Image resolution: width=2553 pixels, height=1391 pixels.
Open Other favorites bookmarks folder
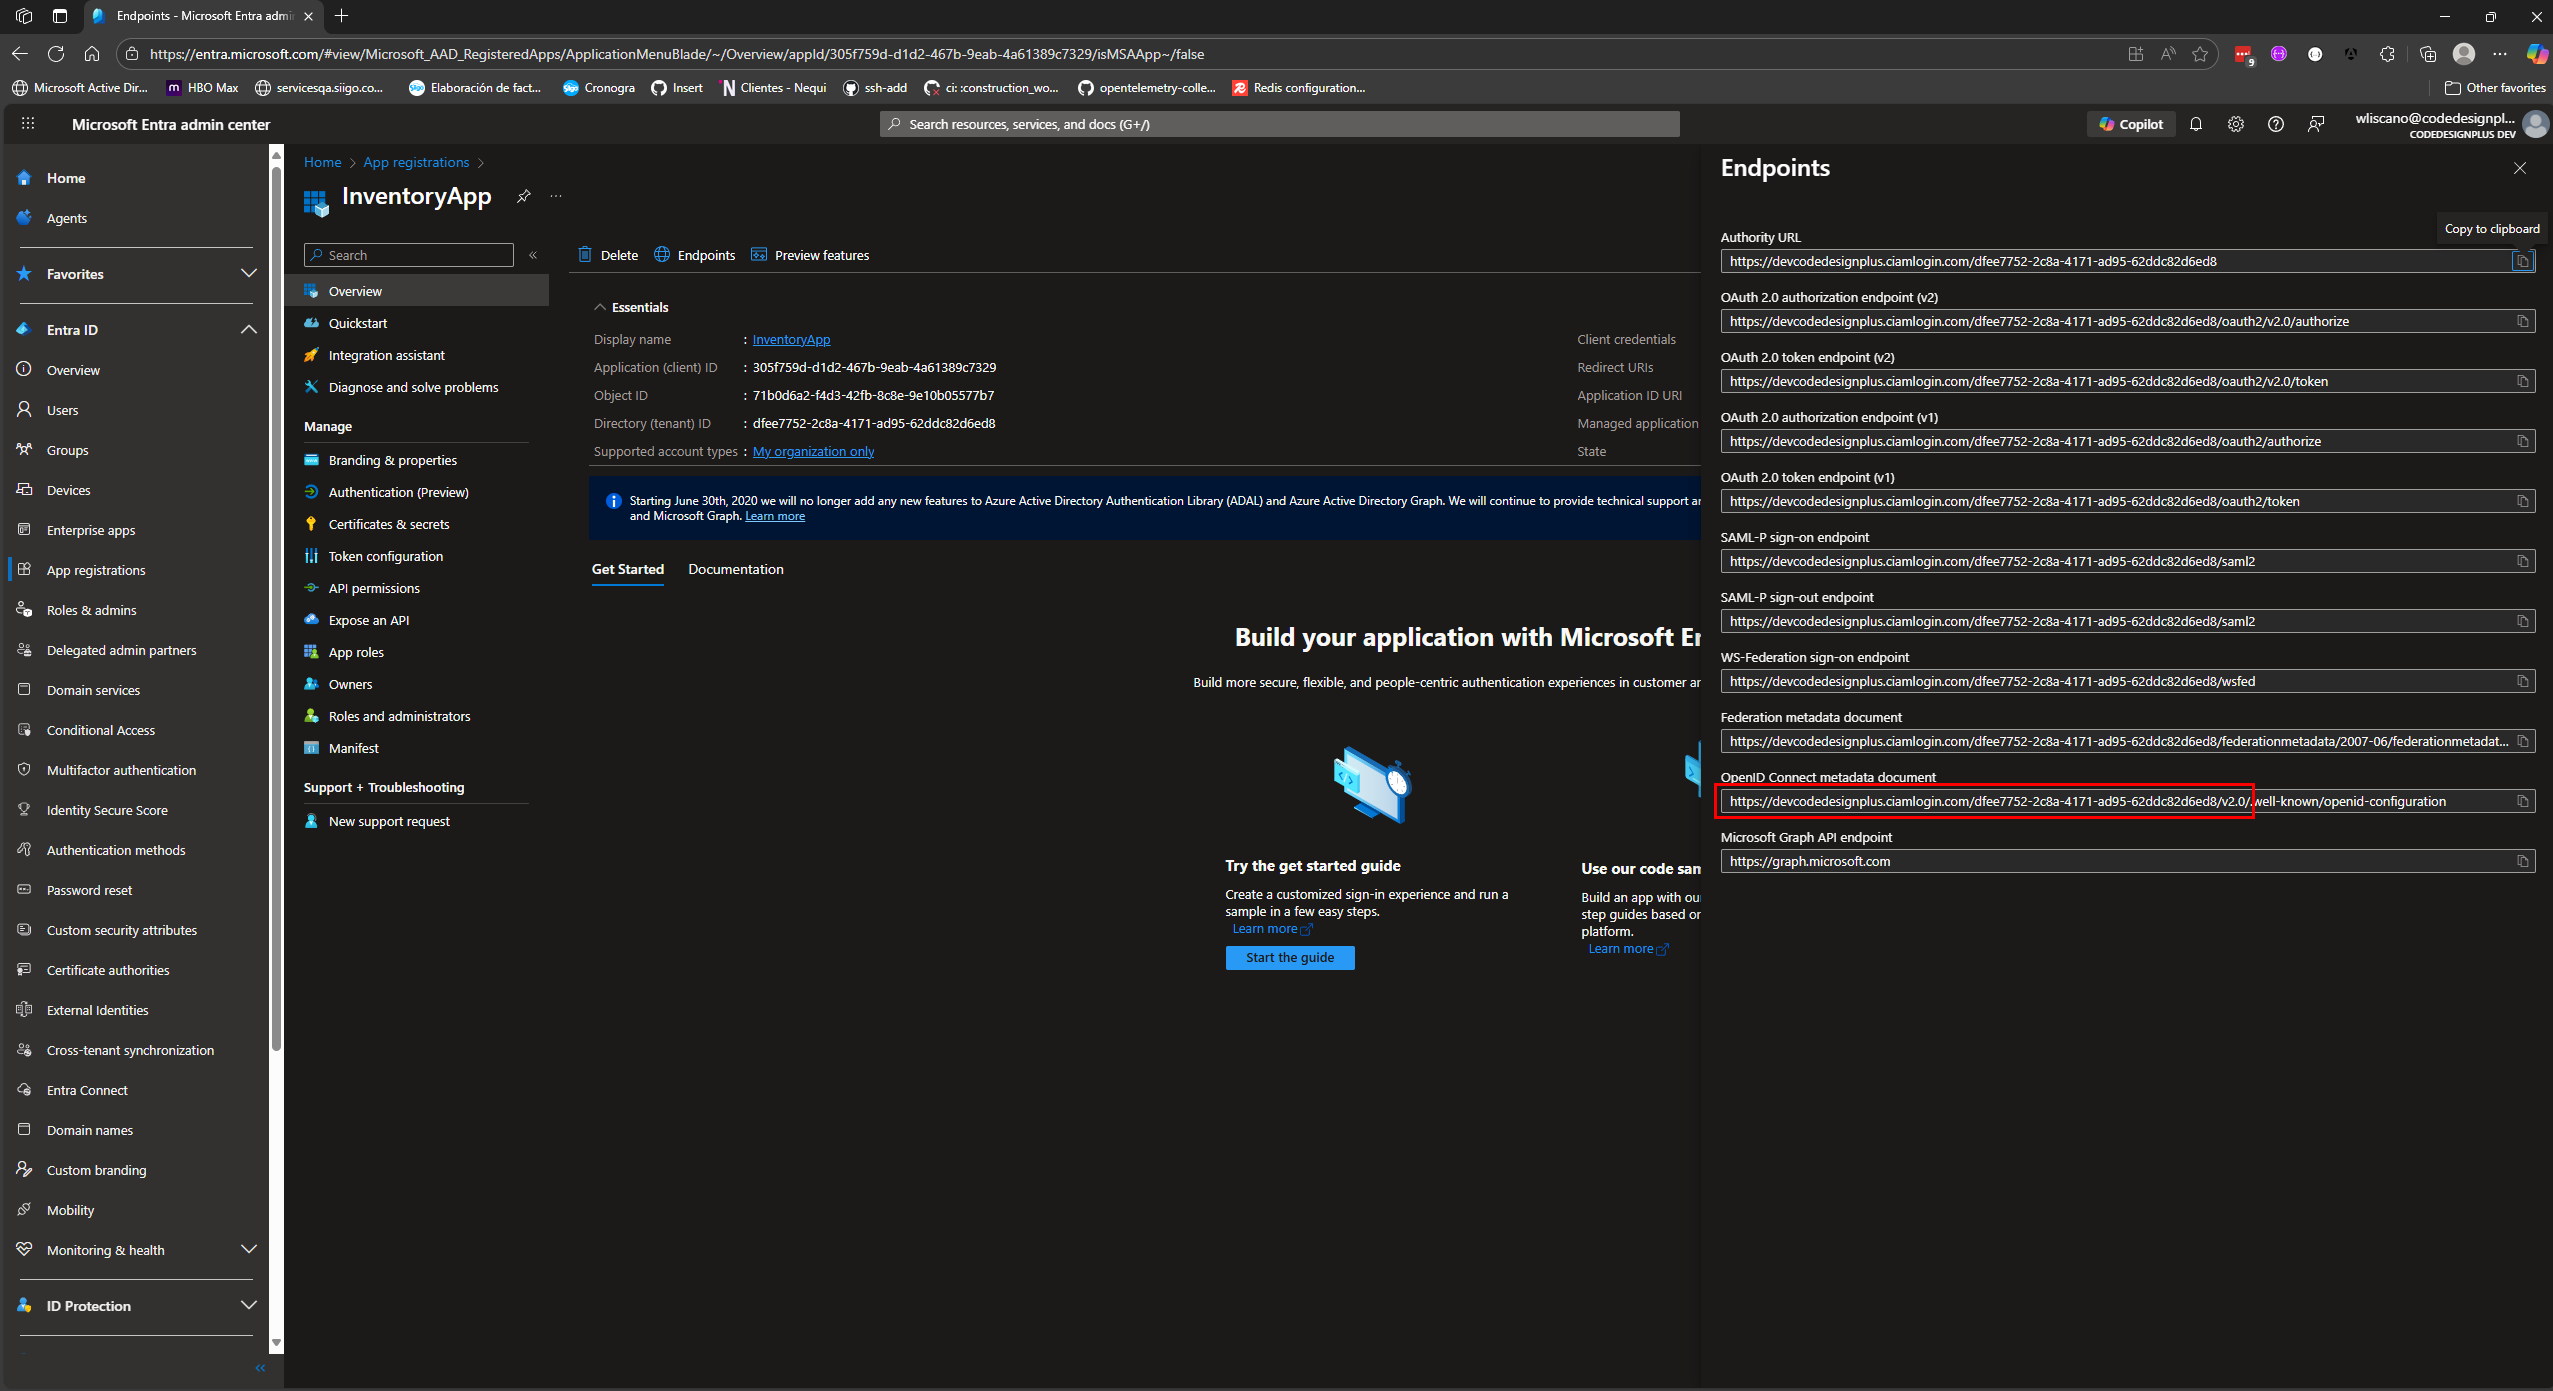[x=2494, y=88]
